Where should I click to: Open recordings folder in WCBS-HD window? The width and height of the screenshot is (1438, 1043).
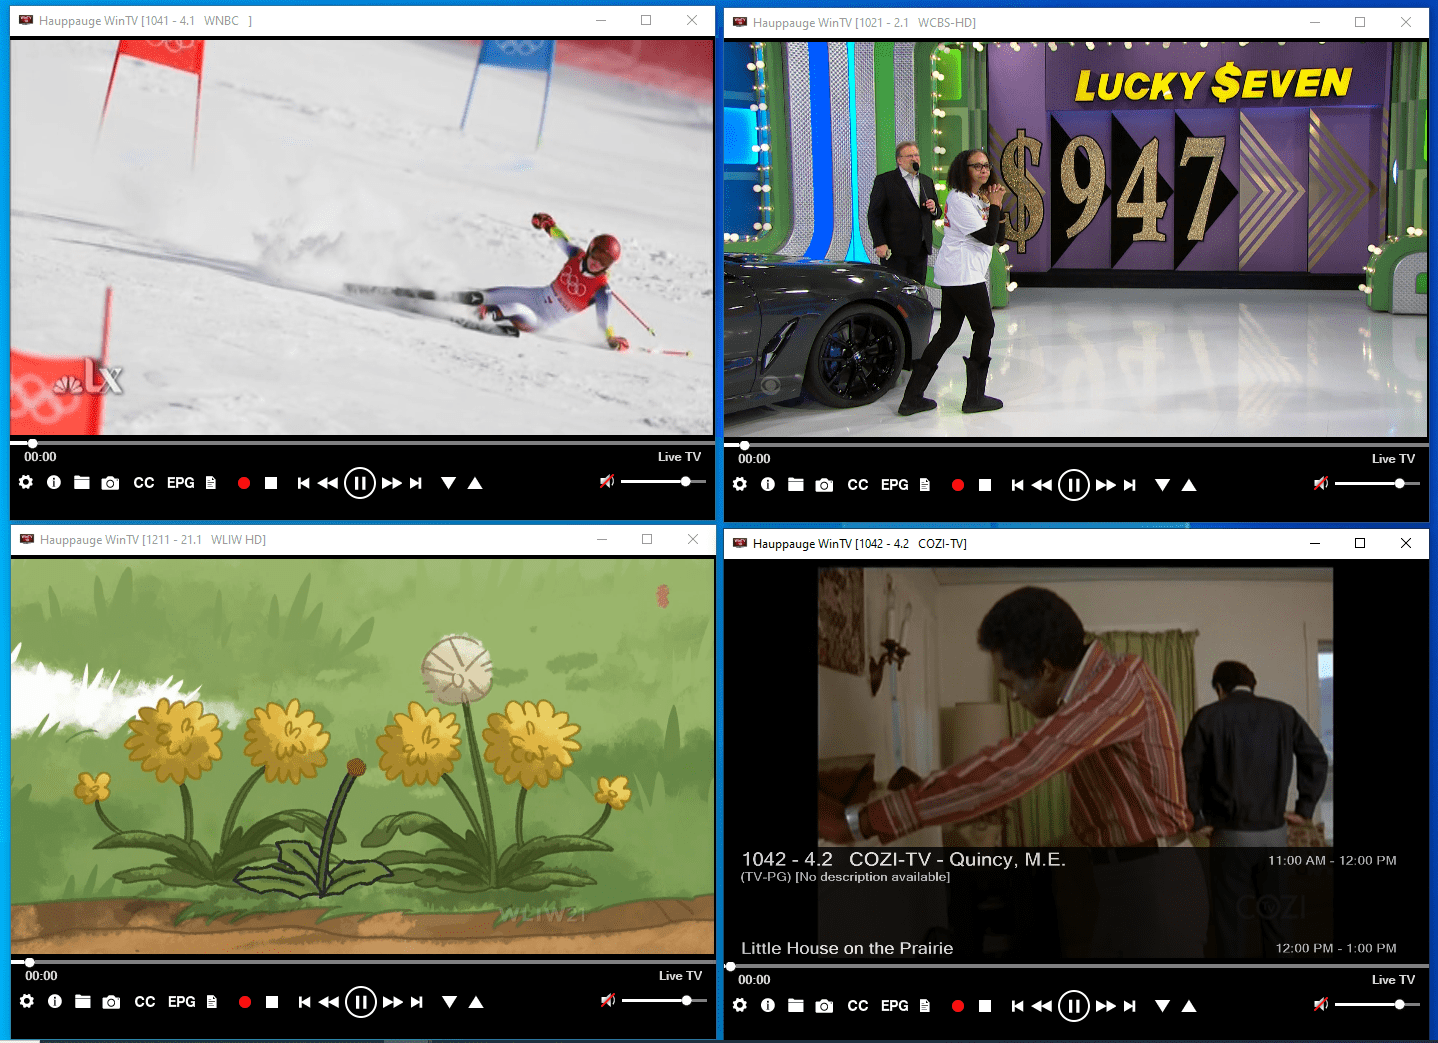[796, 484]
